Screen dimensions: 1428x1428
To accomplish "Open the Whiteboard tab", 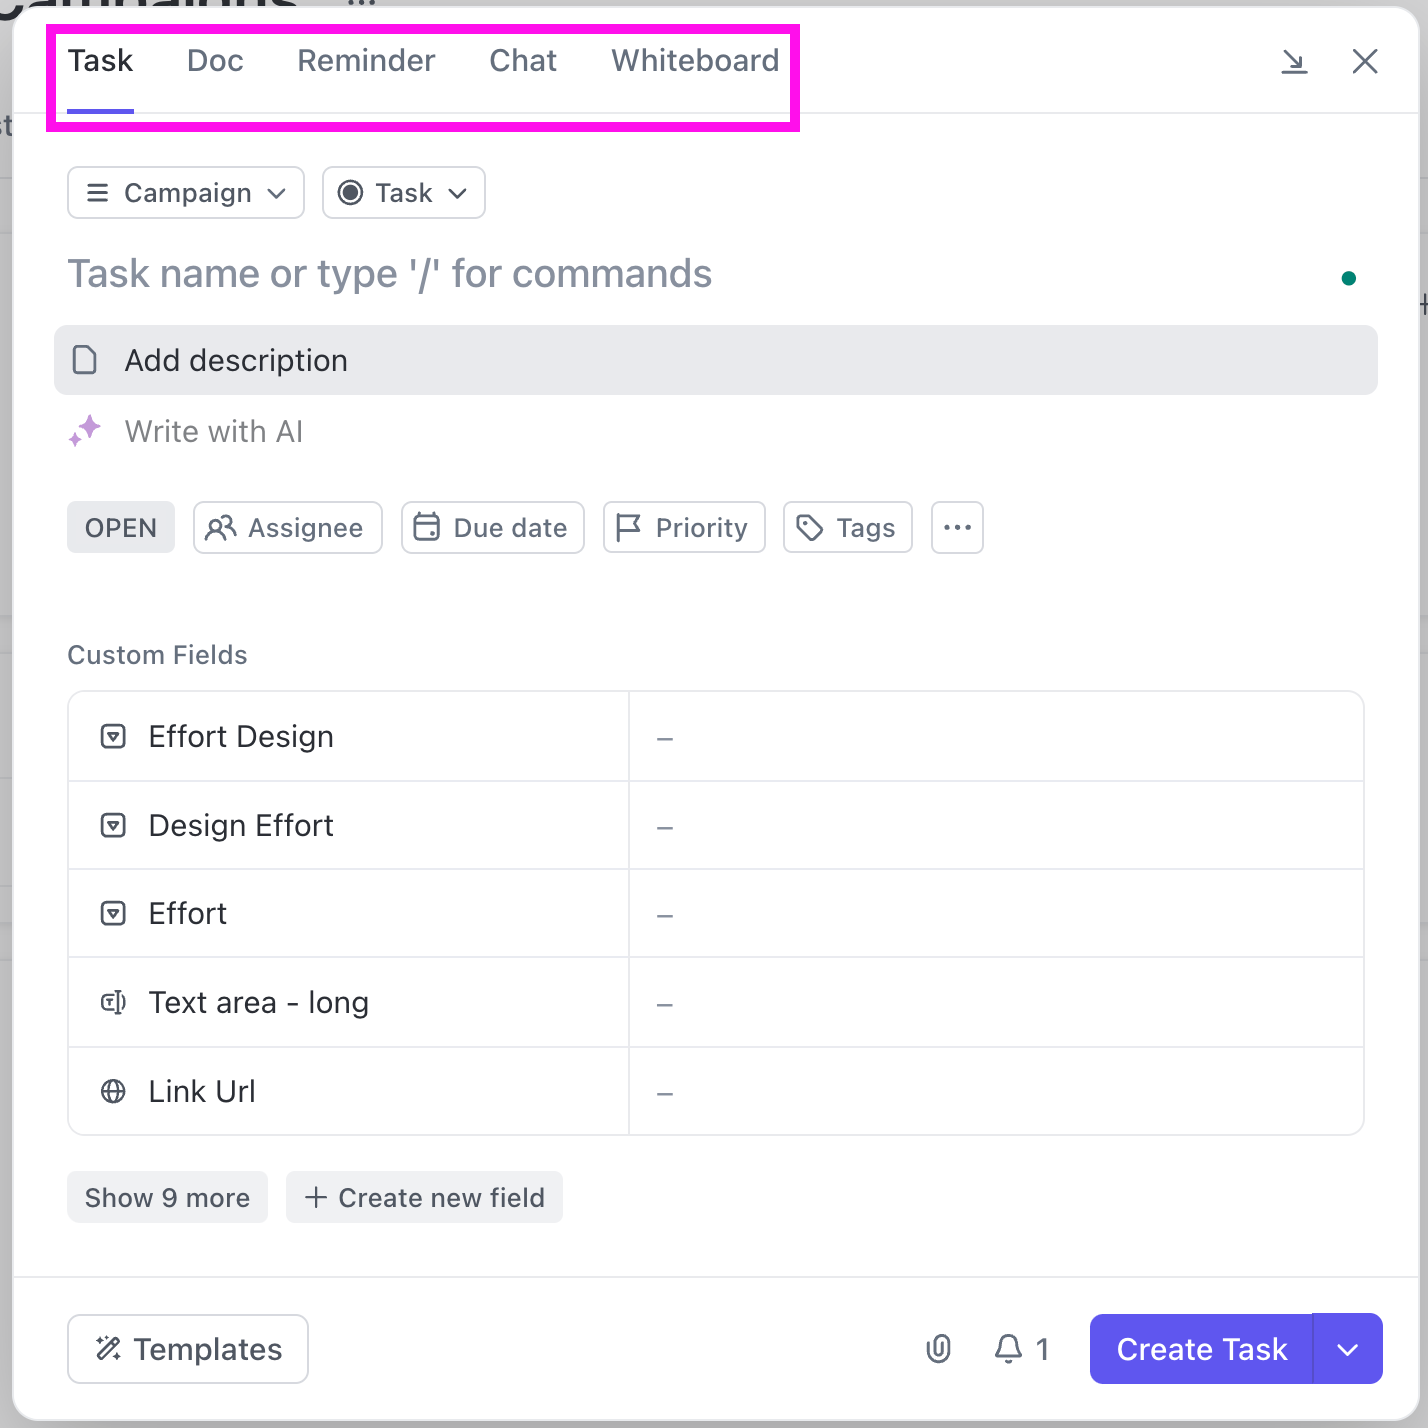I will [694, 61].
